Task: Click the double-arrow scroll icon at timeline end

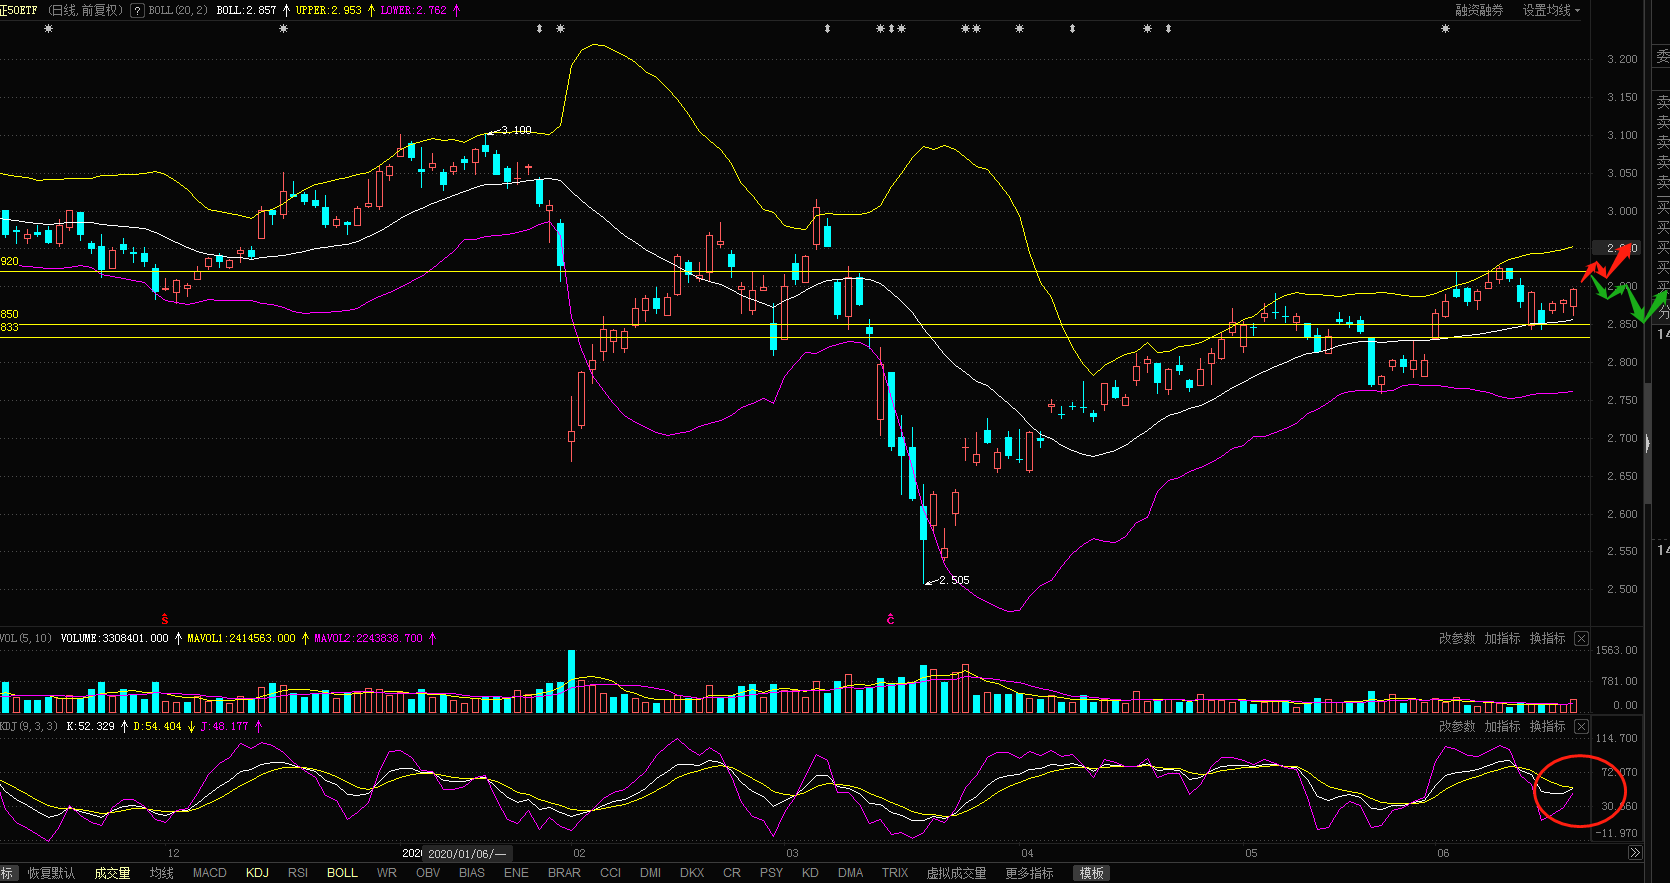Action: click(1634, 853)
